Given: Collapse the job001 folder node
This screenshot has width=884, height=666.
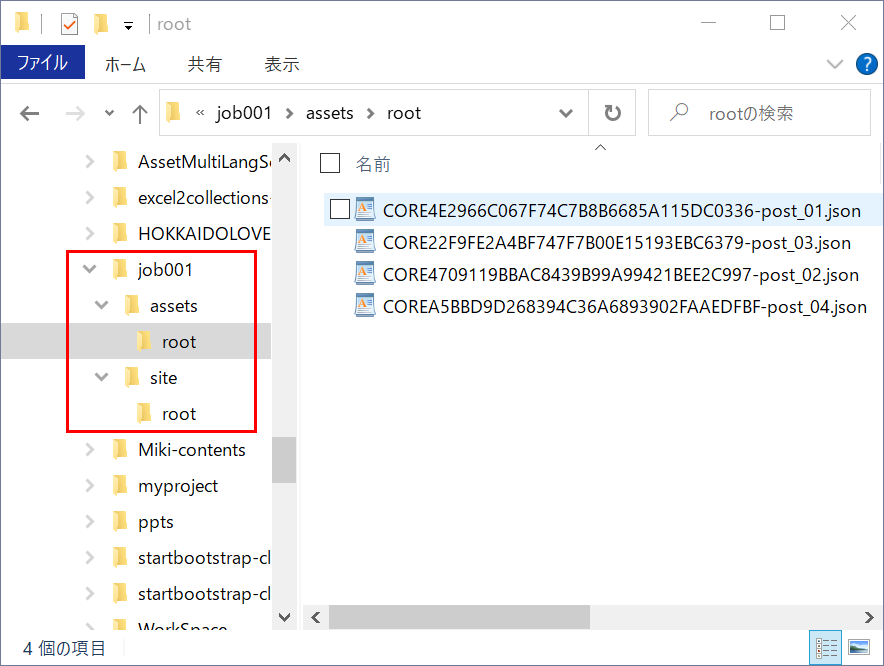Looking at the screenshot, I should pyautogui.click(x=90, y=269).
